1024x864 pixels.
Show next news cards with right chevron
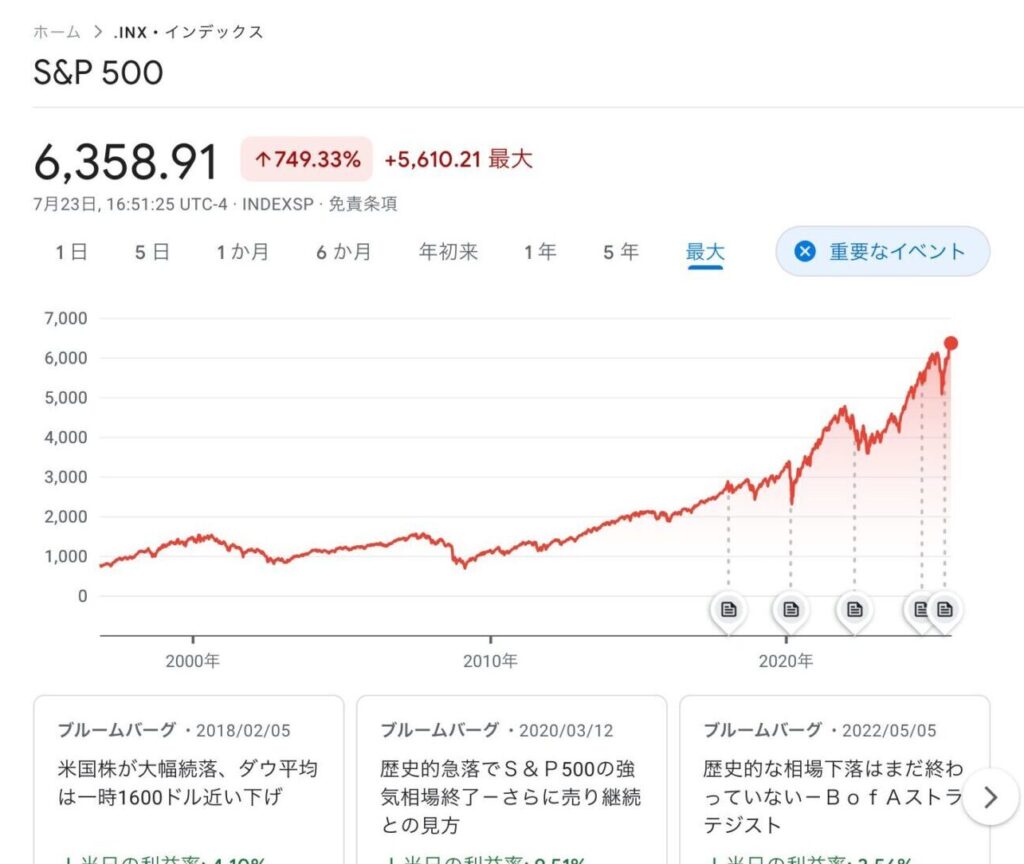[990, 797]
